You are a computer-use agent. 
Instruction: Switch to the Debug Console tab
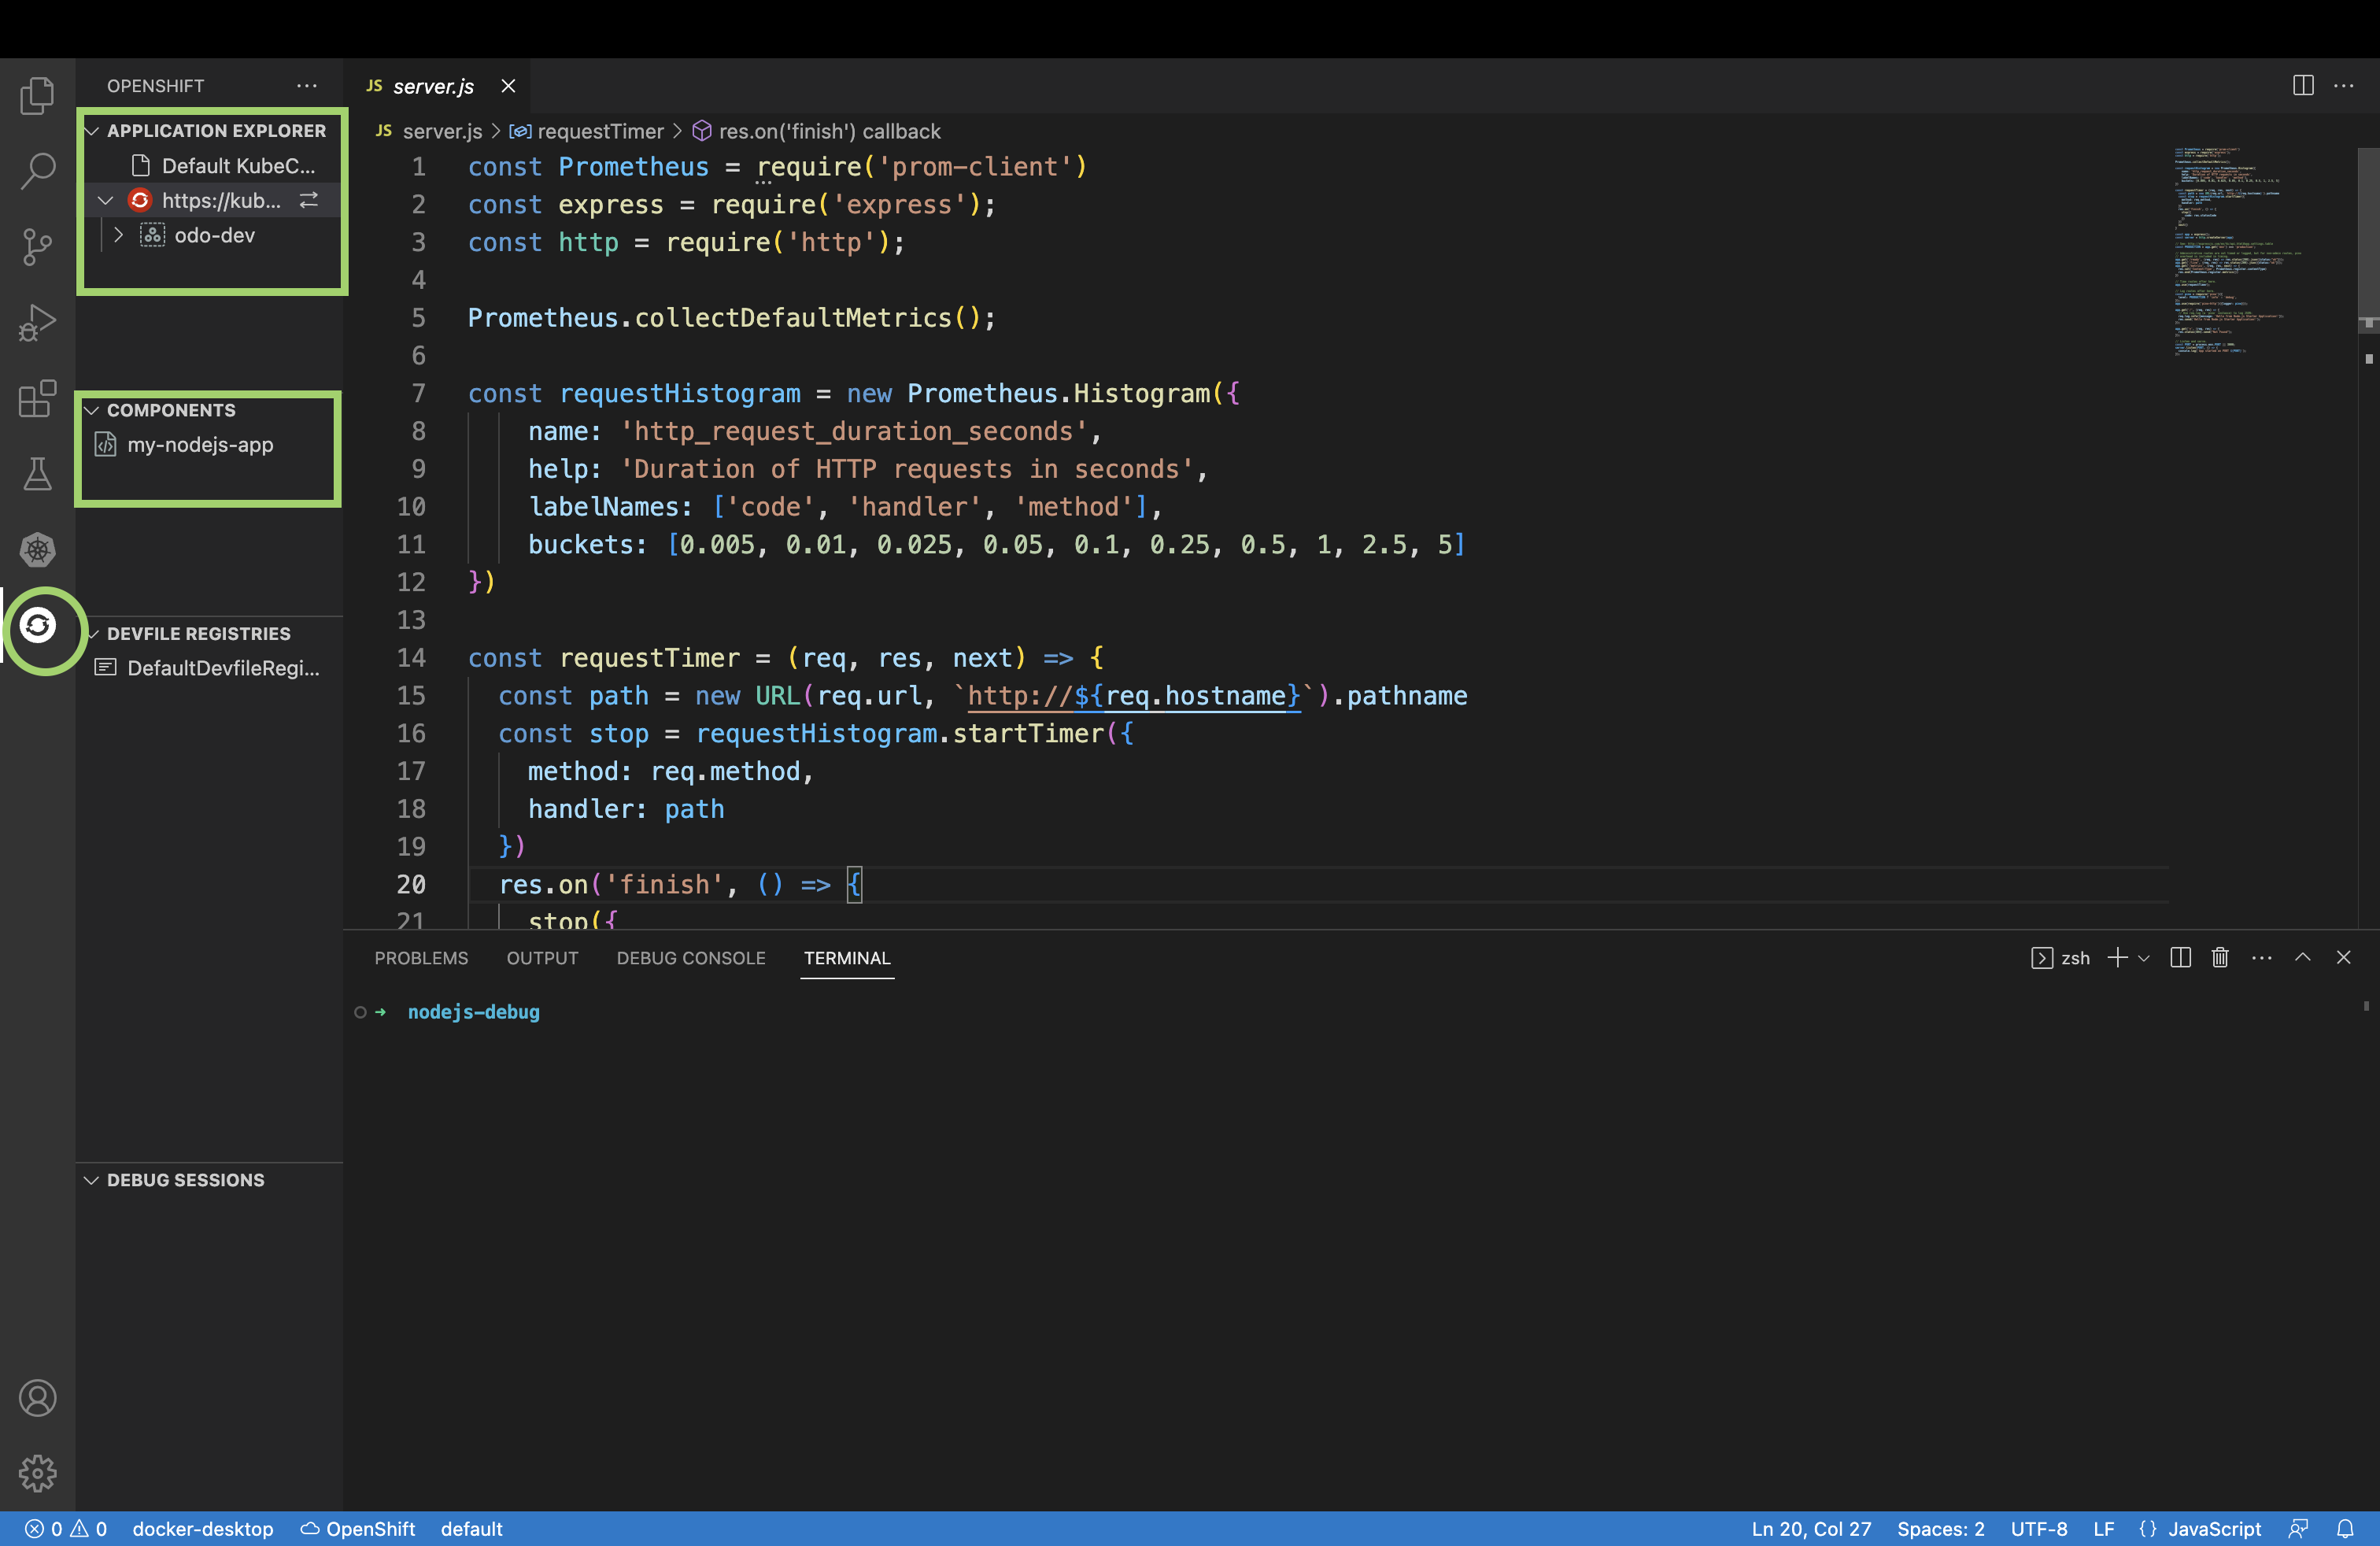coord(691,957)
